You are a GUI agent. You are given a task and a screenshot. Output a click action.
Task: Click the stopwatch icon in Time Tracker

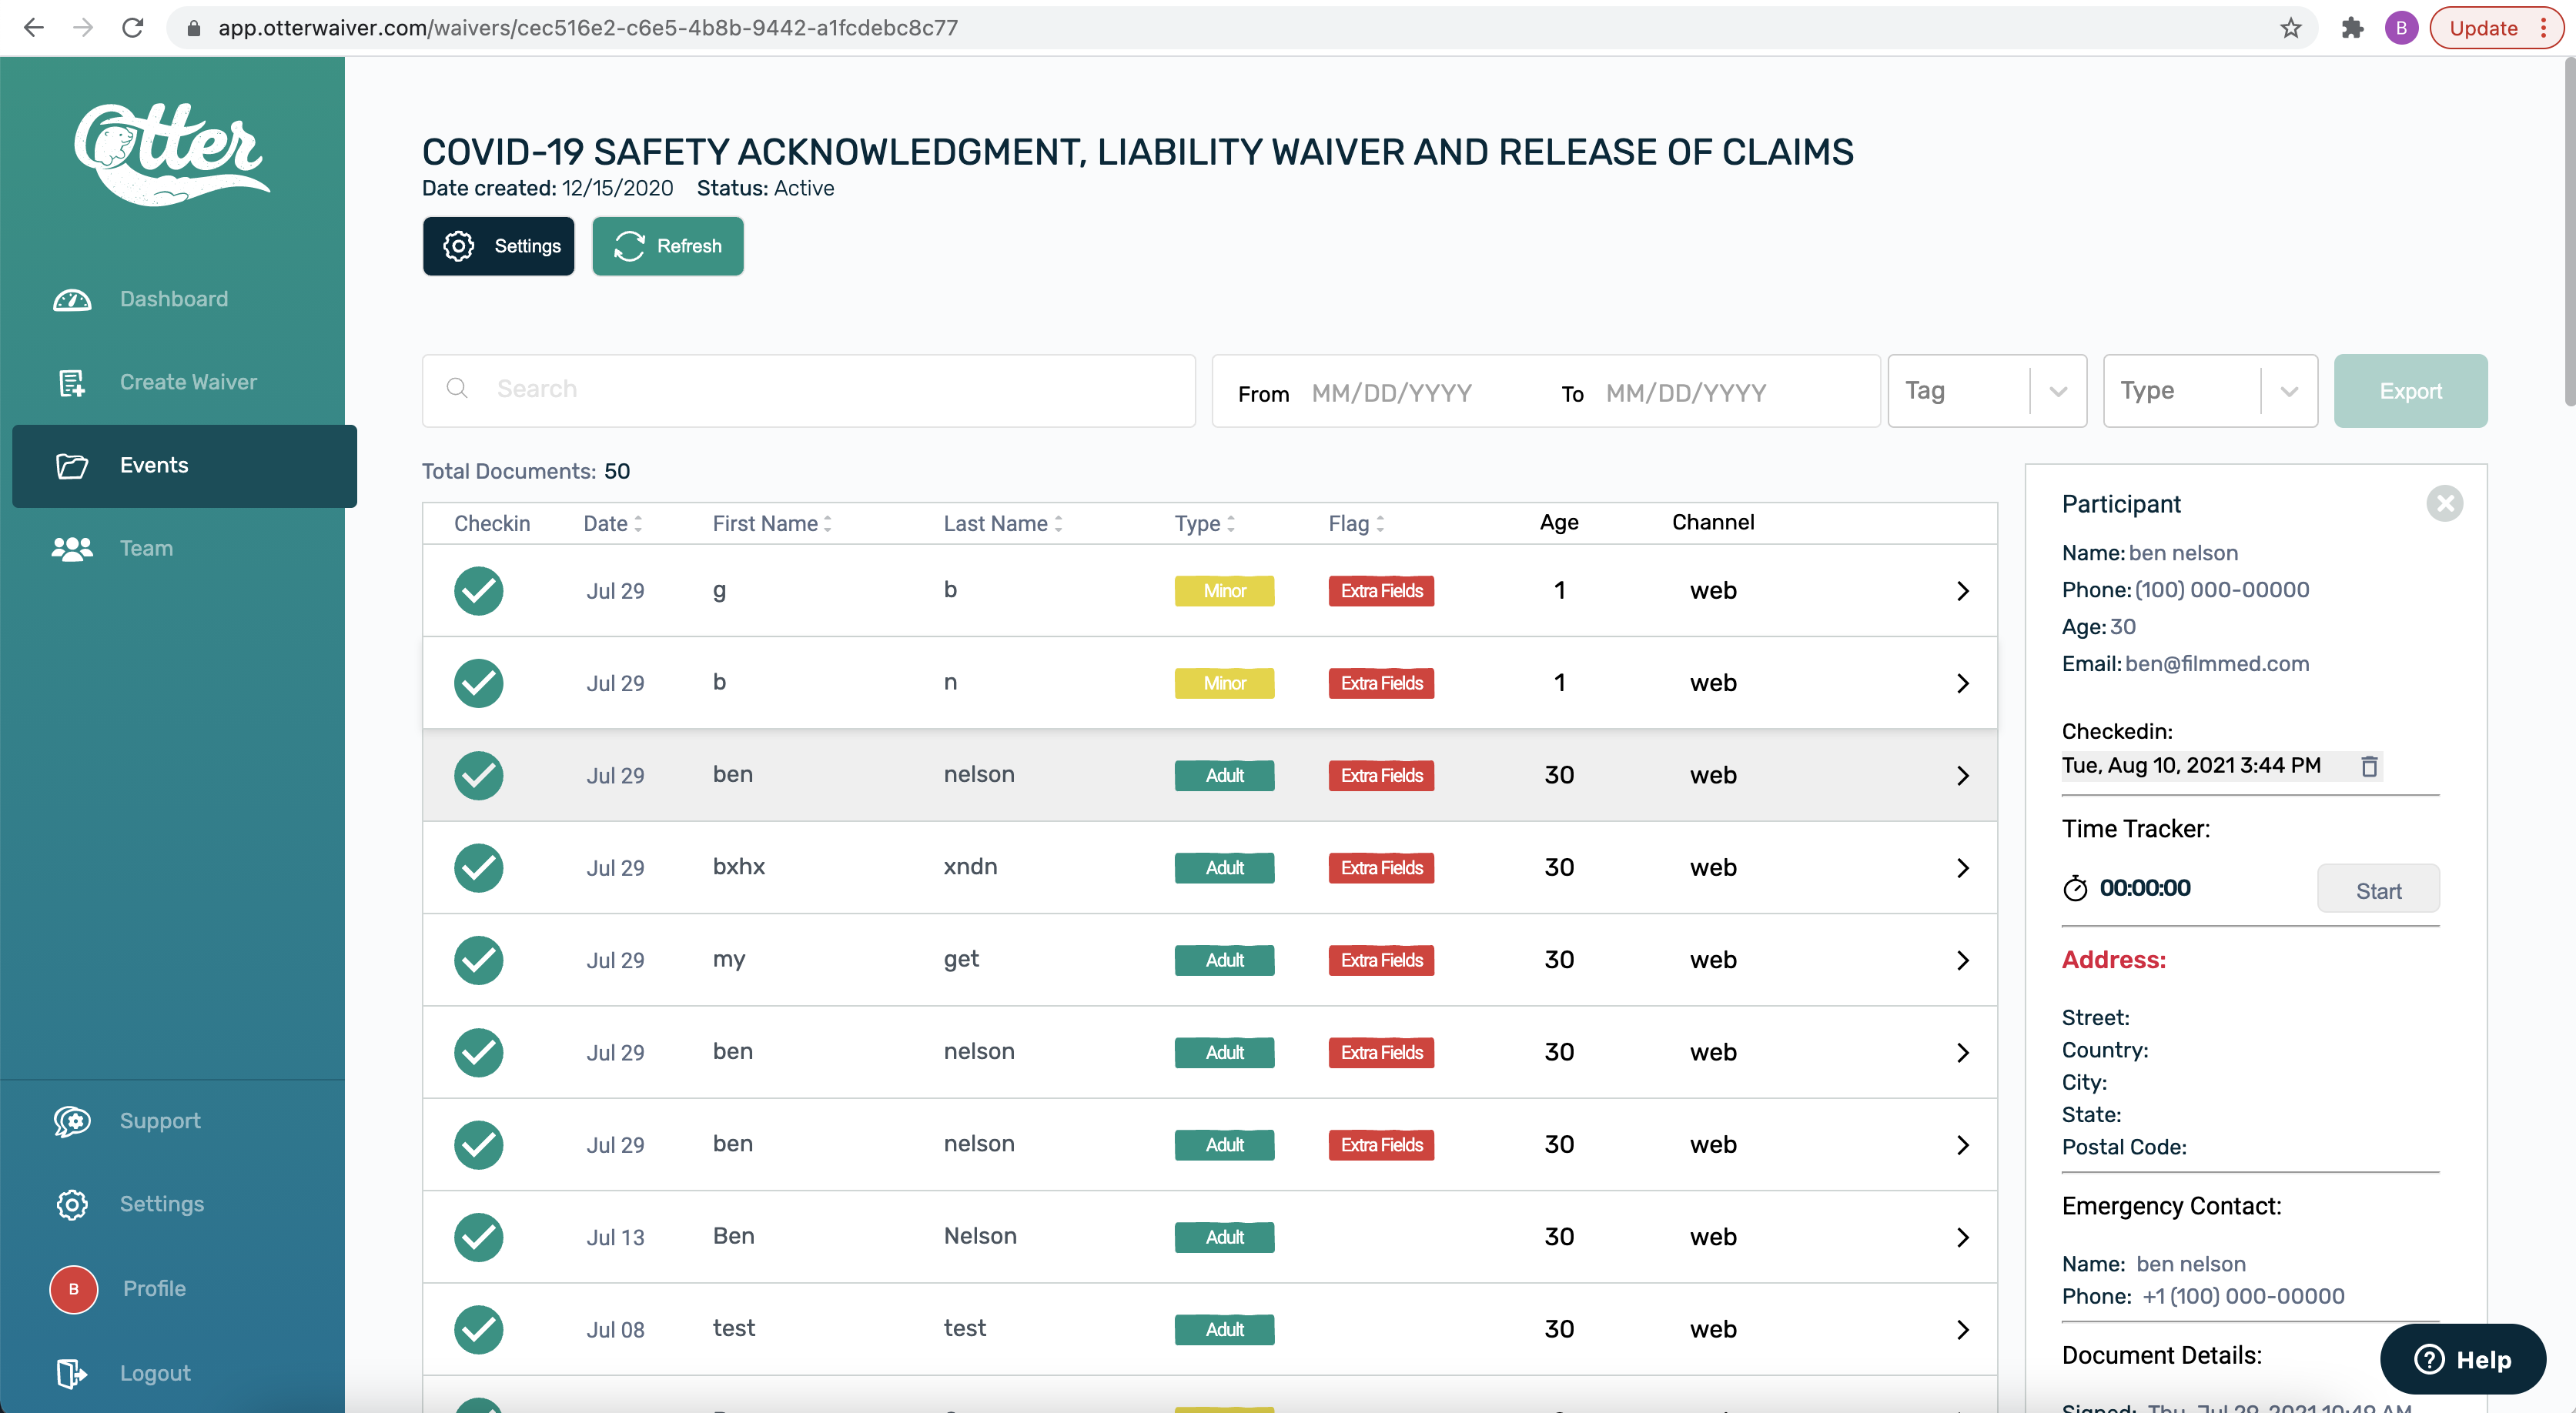point(2075,888)
